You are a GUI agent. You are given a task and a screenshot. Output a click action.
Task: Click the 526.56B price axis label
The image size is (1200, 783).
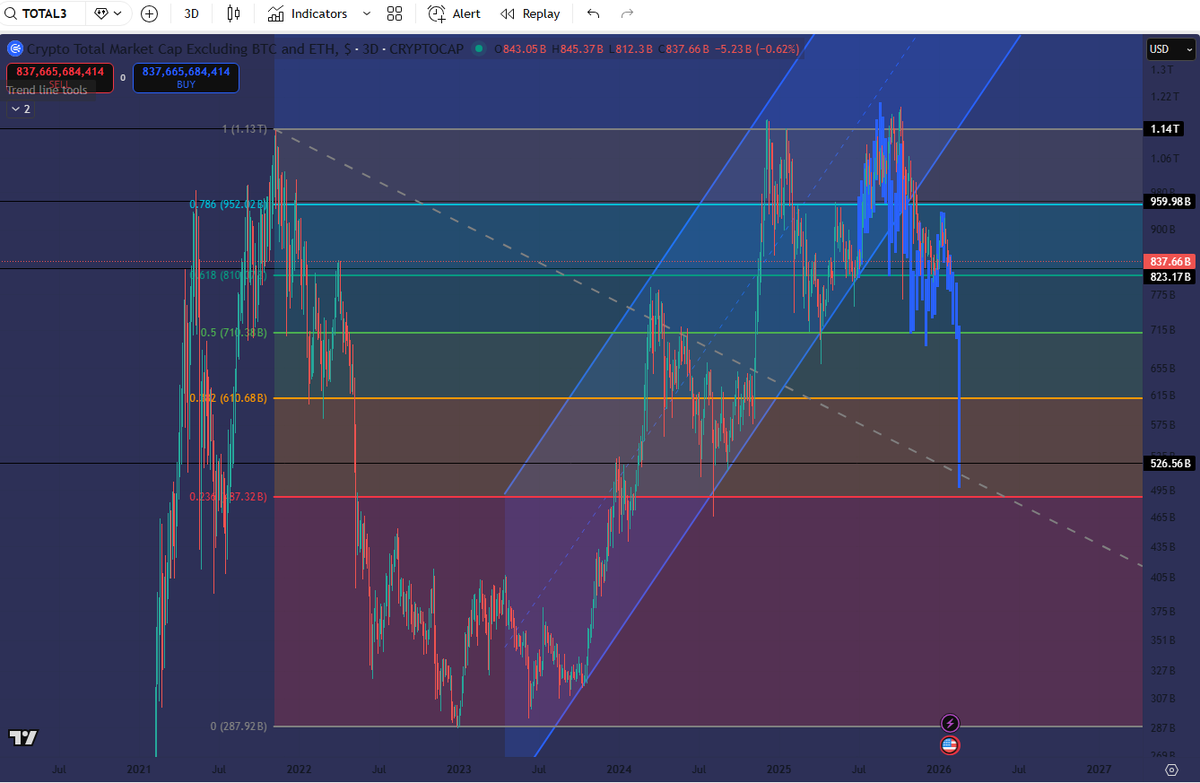(1171, 464)
